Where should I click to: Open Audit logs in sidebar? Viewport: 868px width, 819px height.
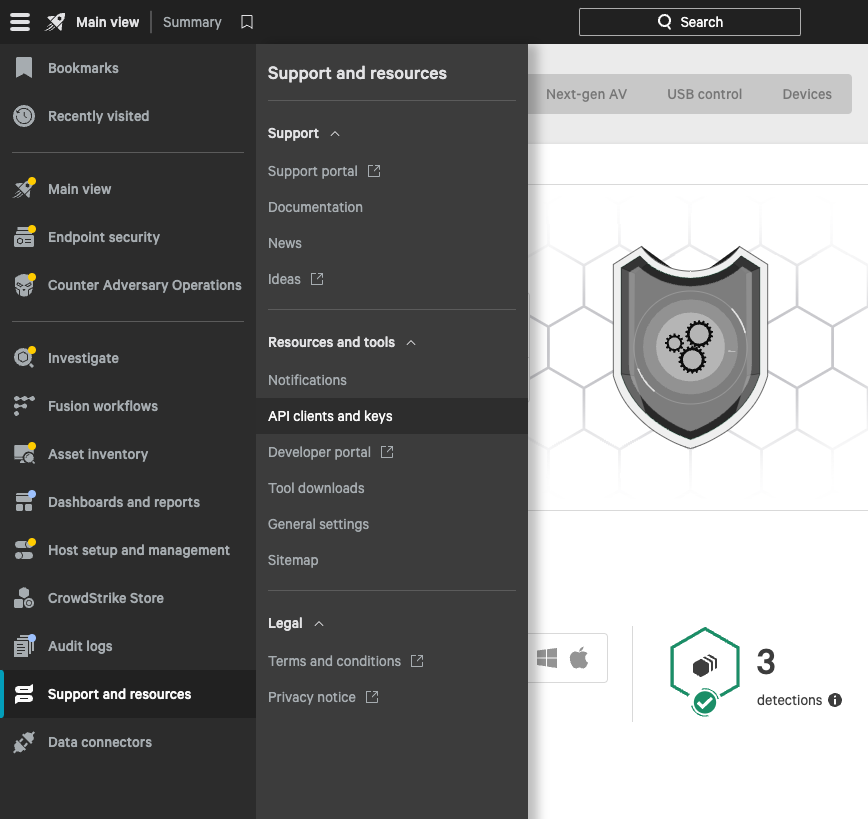pyautogui.click(x=80, y=646)
